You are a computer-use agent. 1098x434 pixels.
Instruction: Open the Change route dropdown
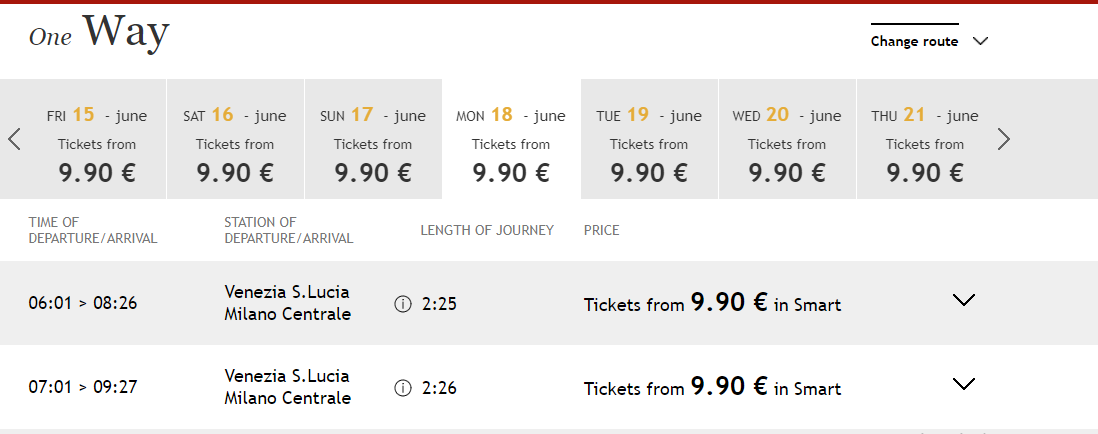pos(929,41)
